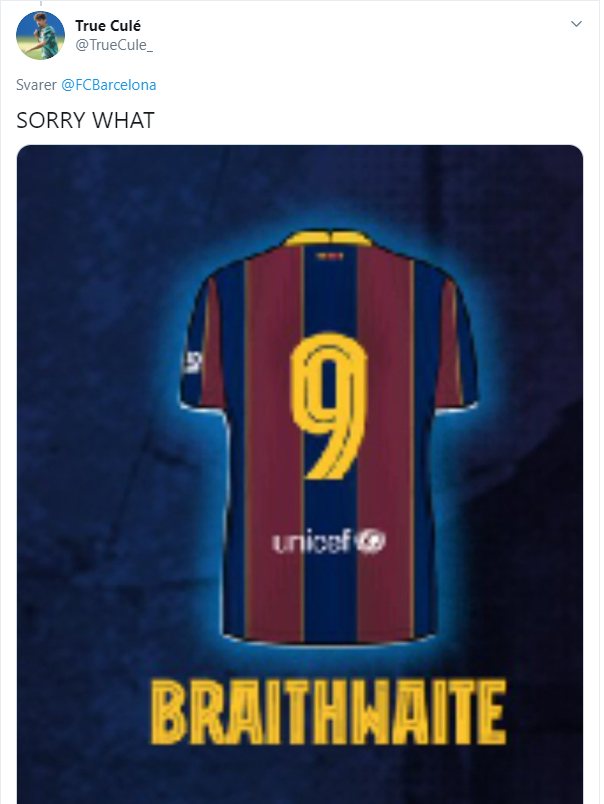Select the SORRY WHAT tweet text
Image resolution: width=604 pixels, height=804 pixels.
(x=85, y=120)
